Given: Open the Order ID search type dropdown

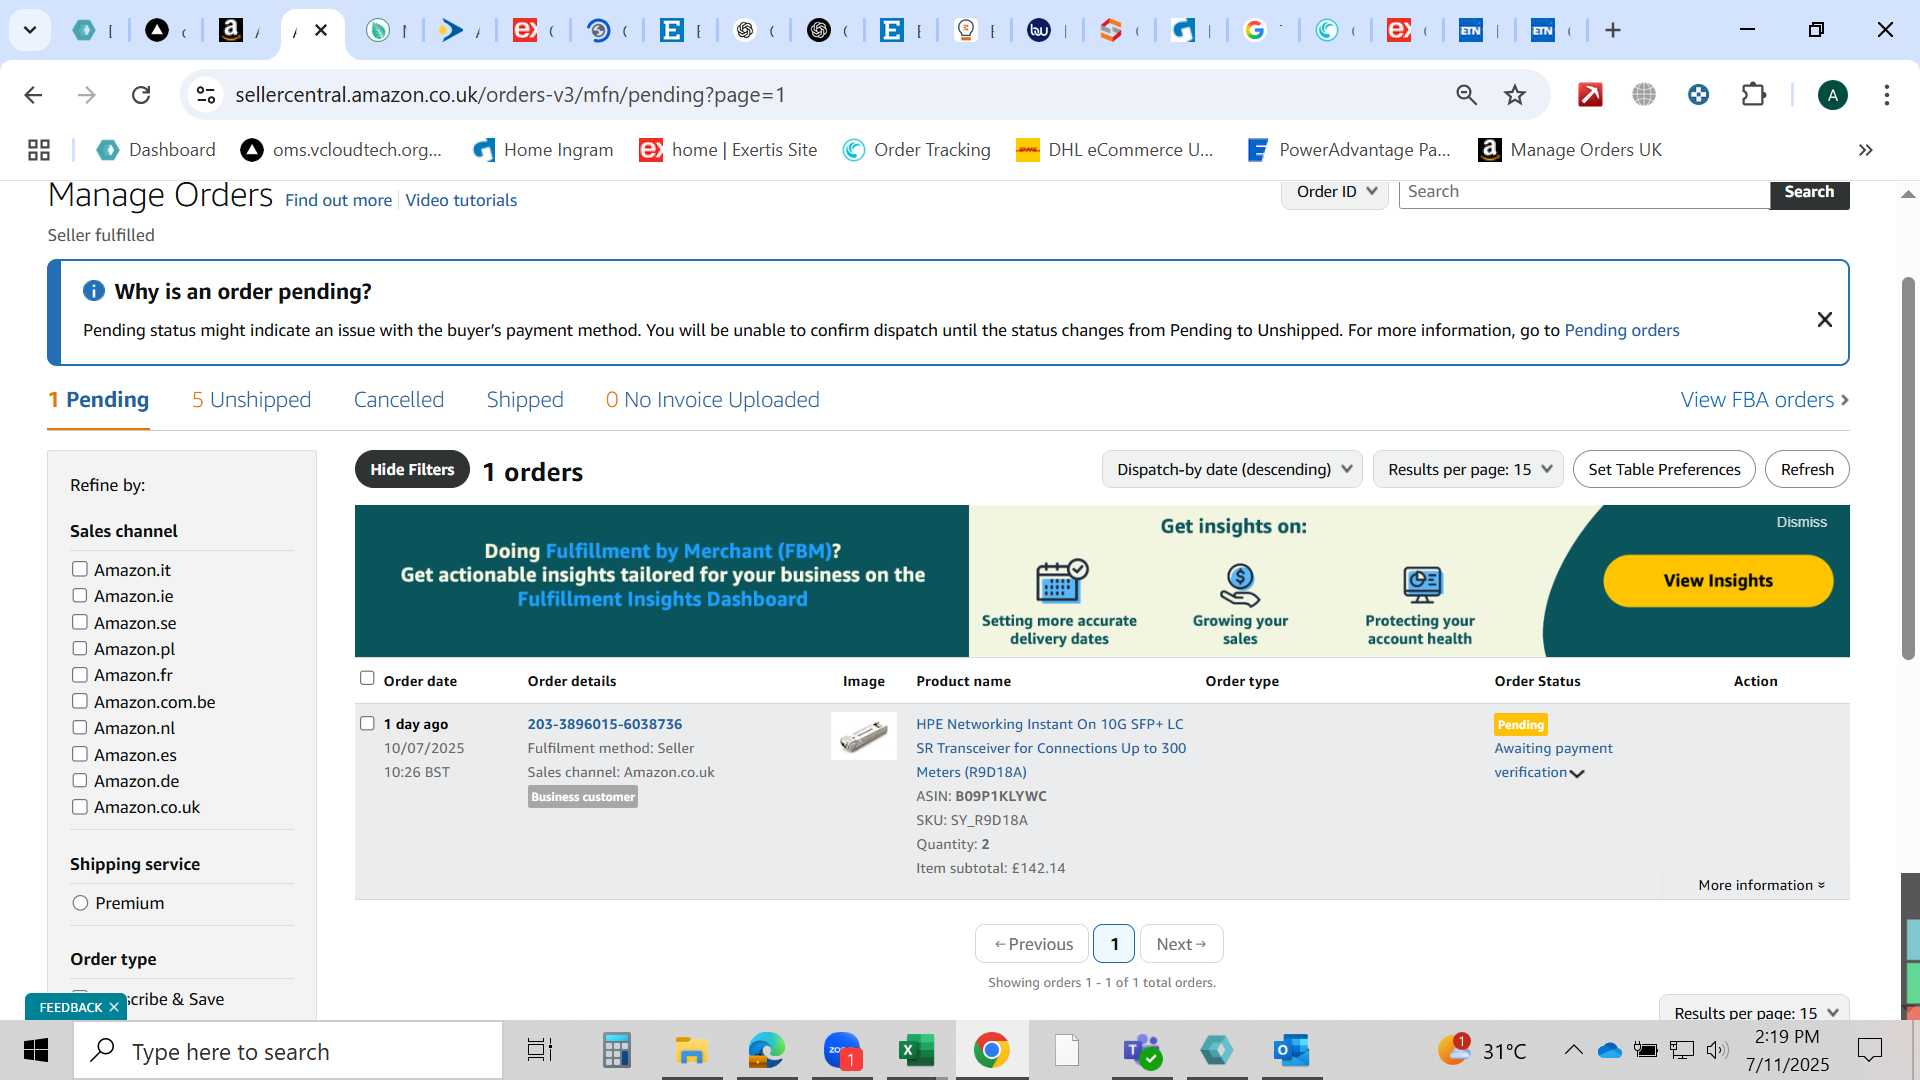Looking at the screenshot, I should coord(1335,192).
